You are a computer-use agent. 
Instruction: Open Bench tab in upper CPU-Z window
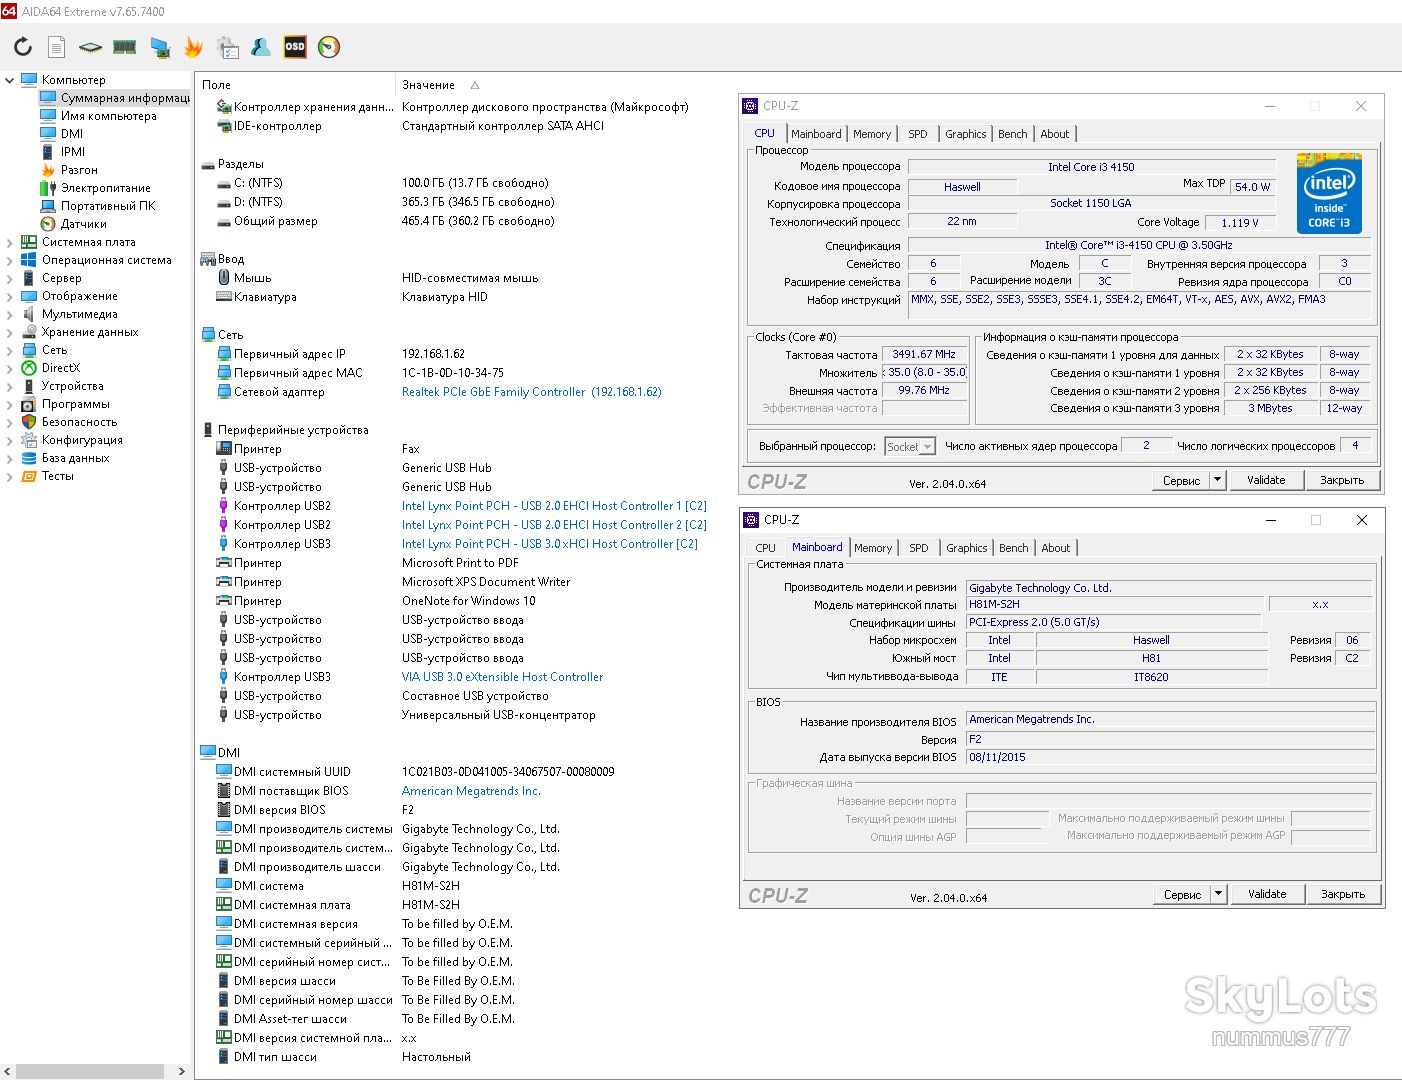[x=1013, y=134]
